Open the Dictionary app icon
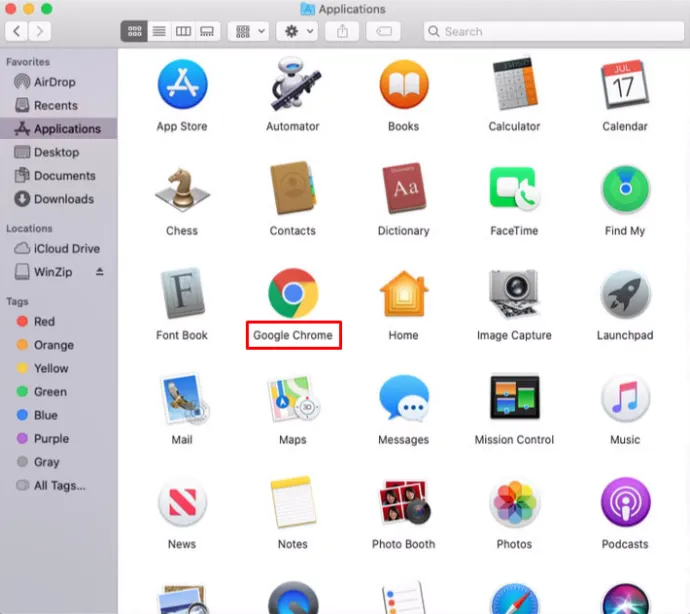Image resolution: width=690 pixels, height=614 pixels. point(404,188)
